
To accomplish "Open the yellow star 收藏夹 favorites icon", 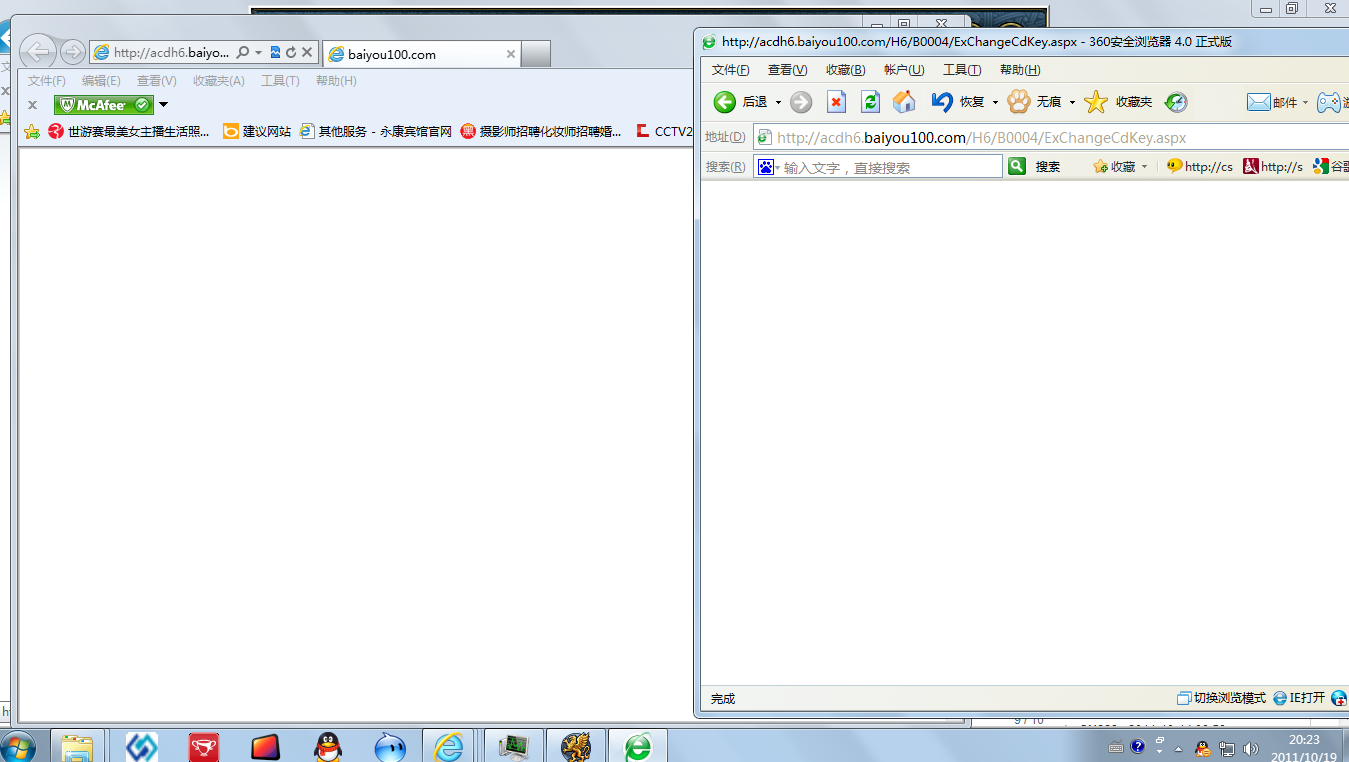I will point(1096,102).
